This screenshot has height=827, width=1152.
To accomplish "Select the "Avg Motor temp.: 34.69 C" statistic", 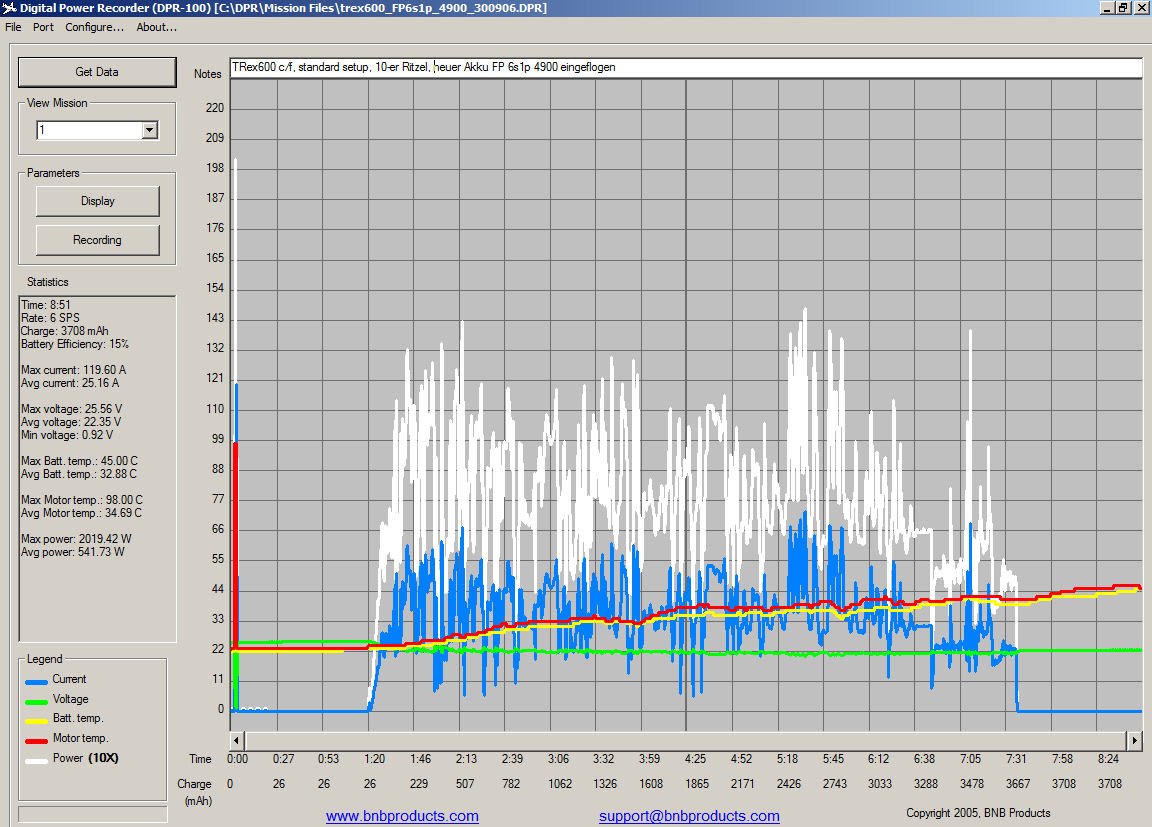I will (x=82, y=513).
